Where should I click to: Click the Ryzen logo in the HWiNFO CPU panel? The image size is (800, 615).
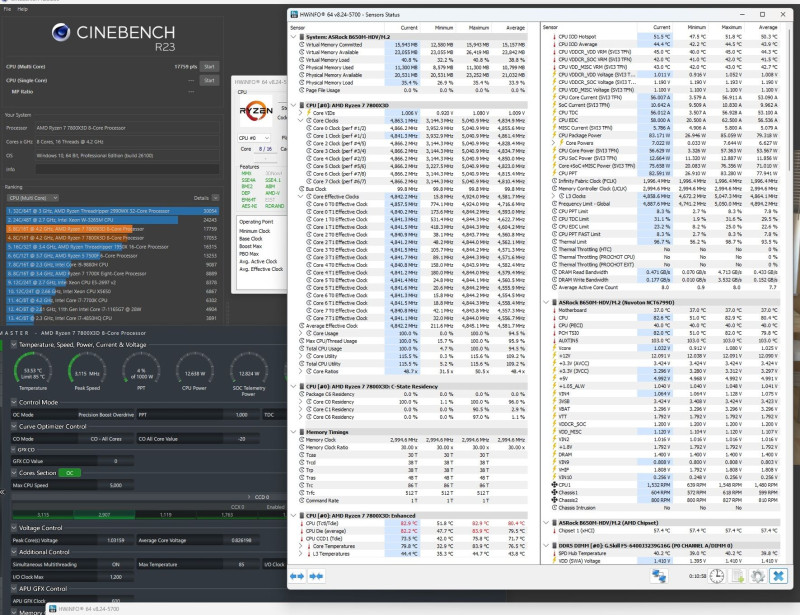256,110
